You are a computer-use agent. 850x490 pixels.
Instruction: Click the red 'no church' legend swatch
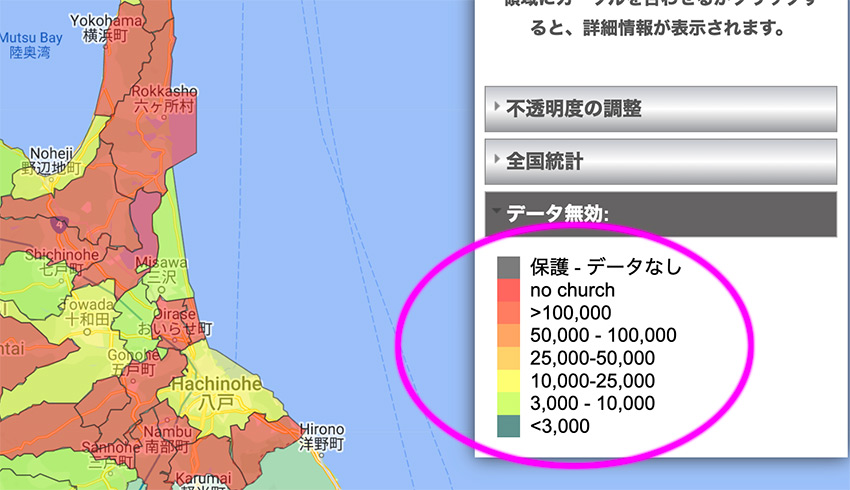509,290
